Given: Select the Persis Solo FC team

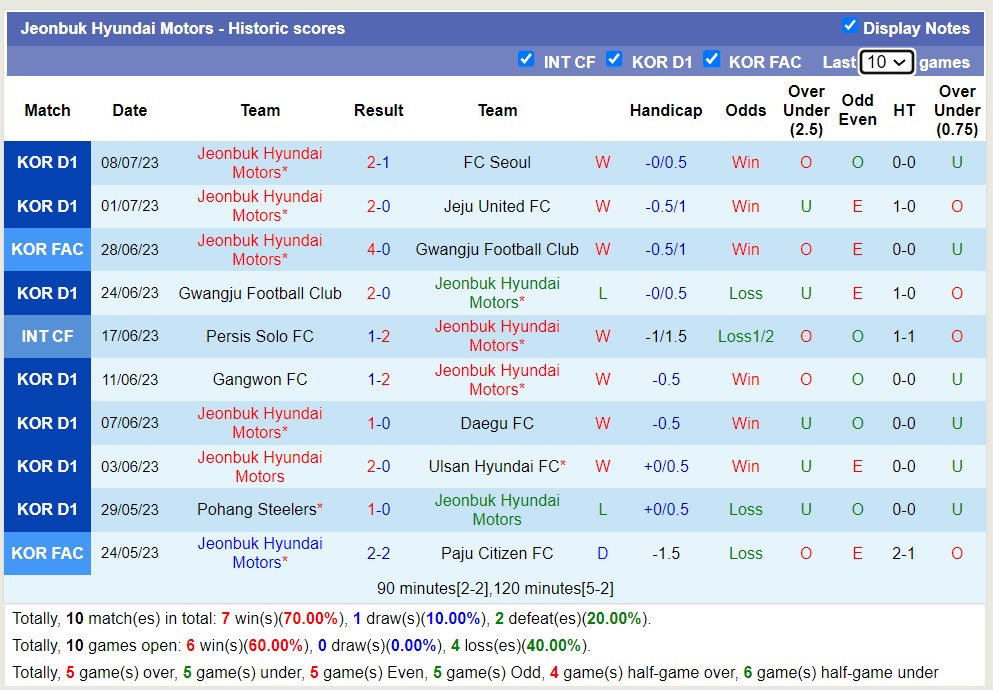Looking at the screenshot, I should tap(260, 336).
